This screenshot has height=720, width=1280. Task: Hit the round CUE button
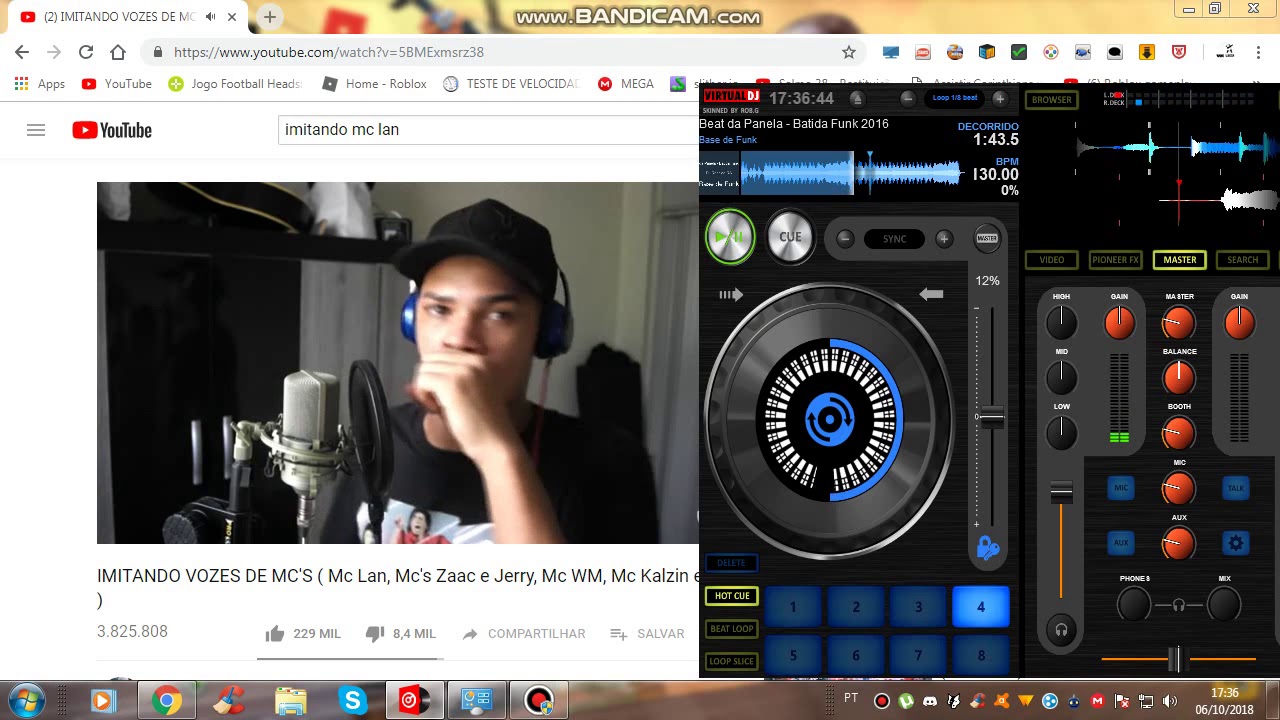790,237
